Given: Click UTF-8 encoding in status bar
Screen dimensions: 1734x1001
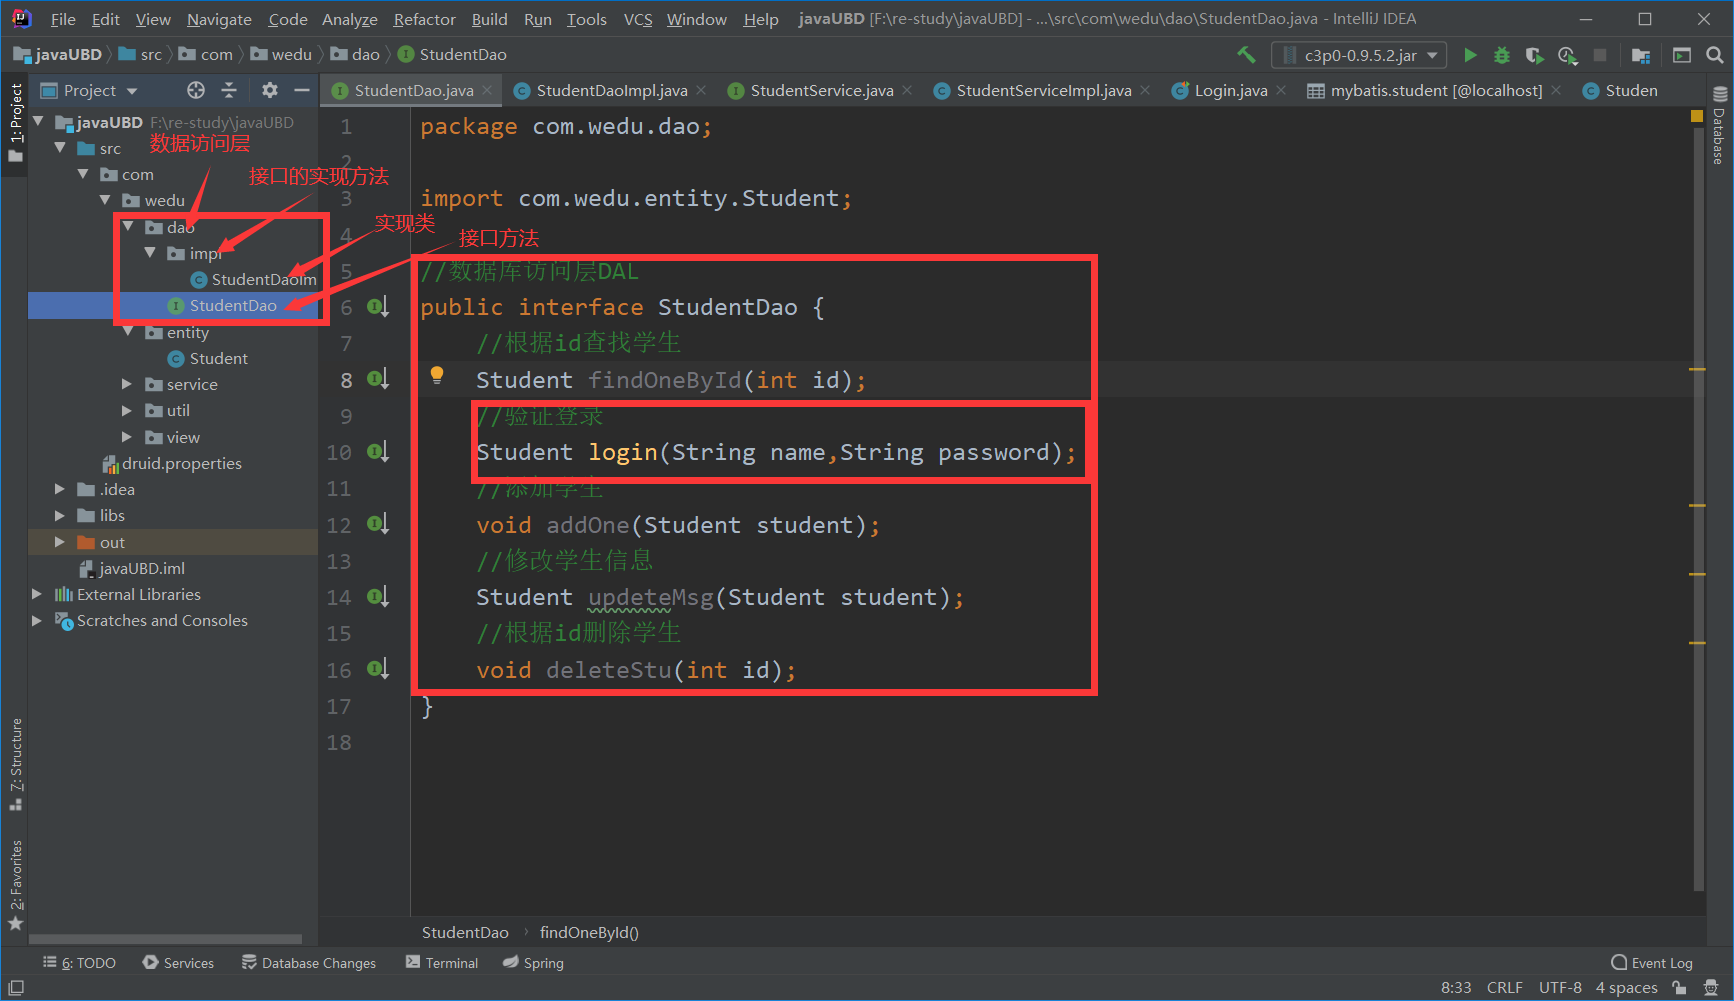Looking at the screenshot, I should click(1560, 987).
